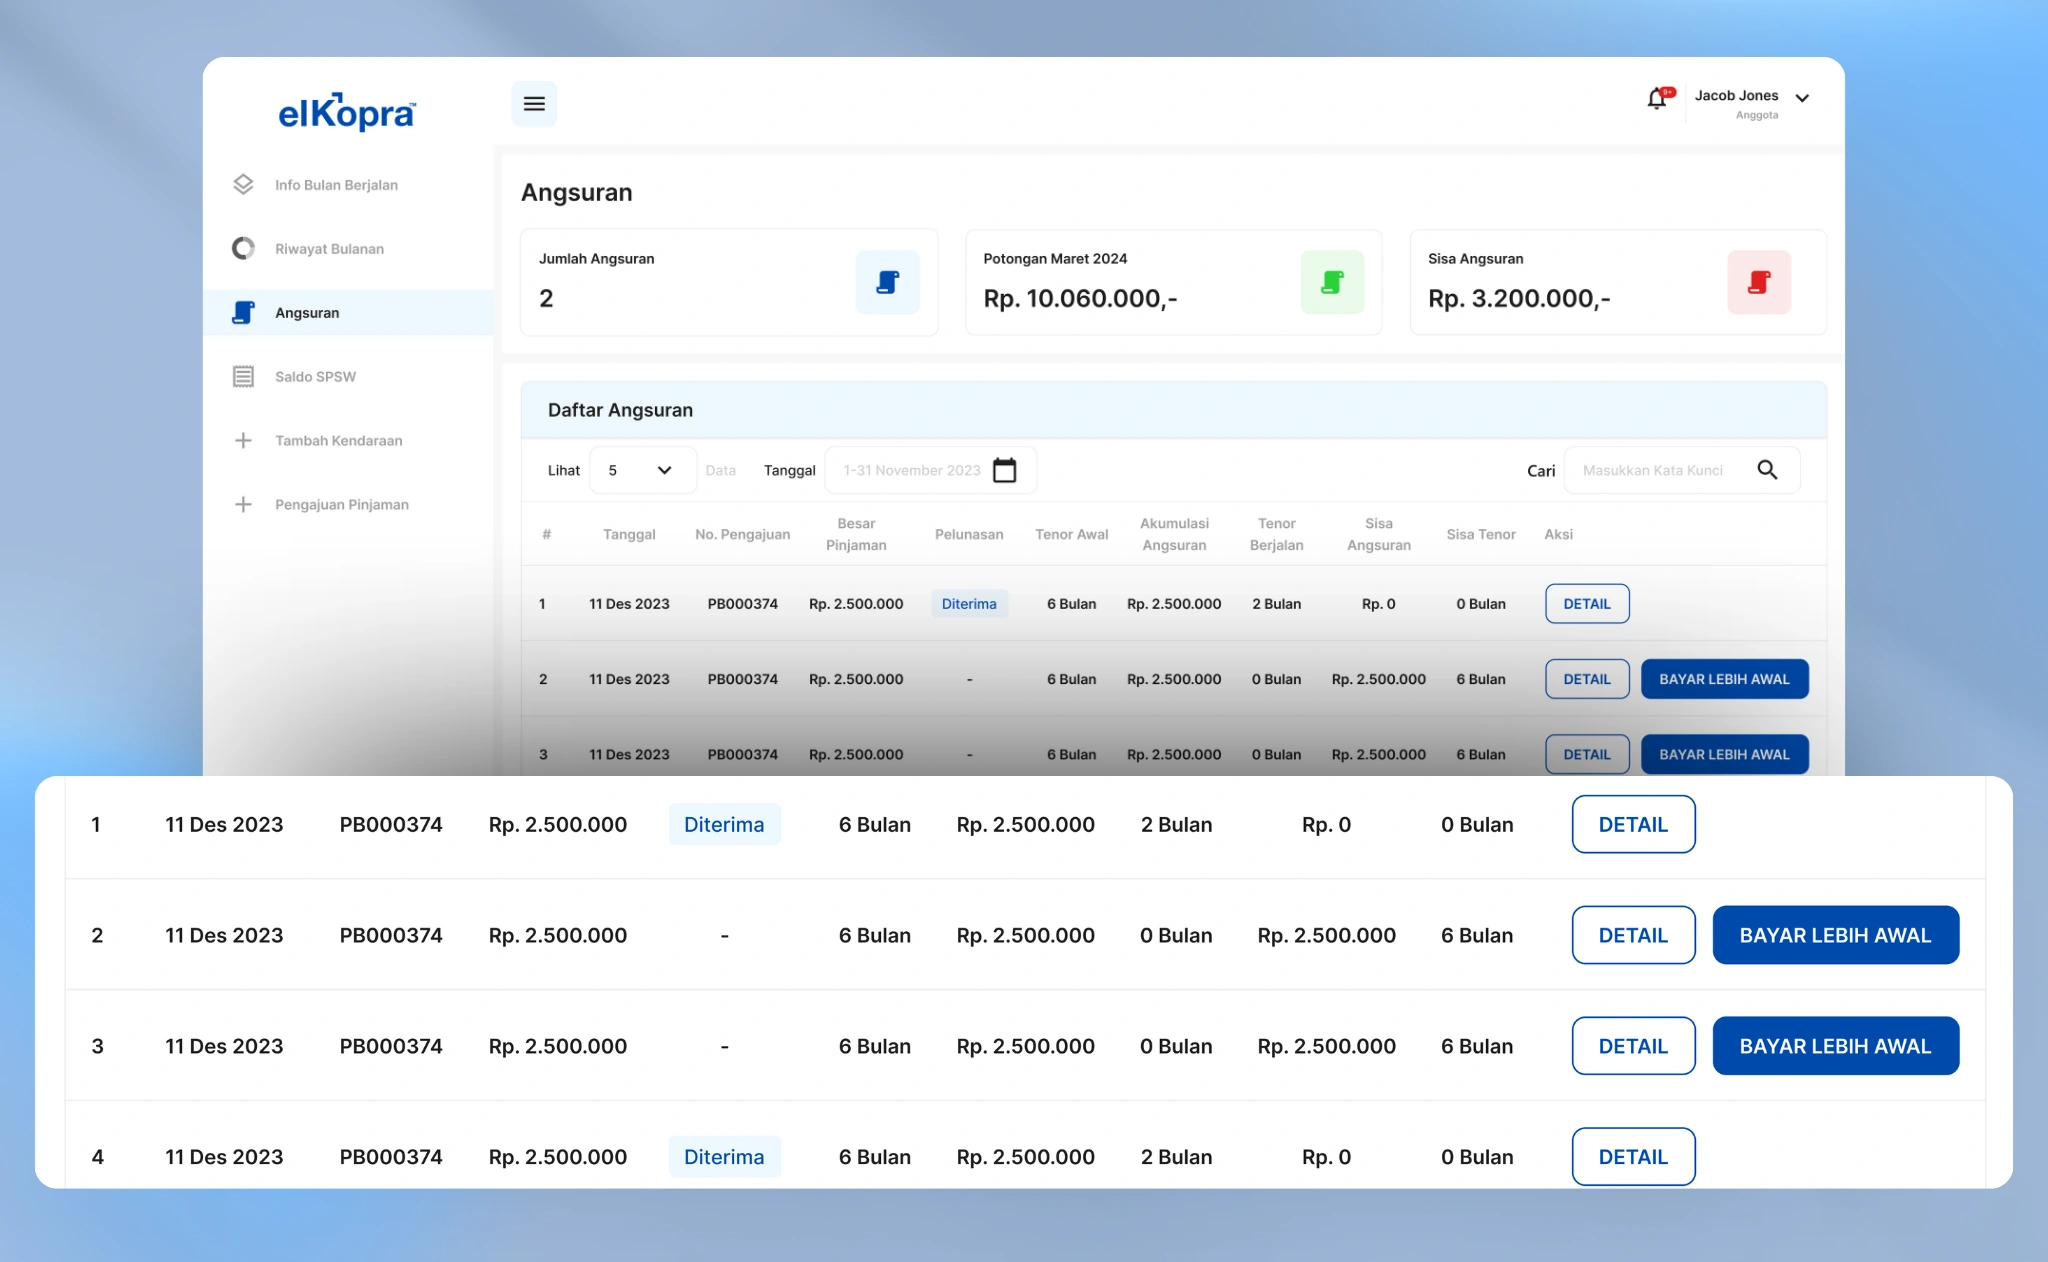
Task: Click DETAIL for row 3 in the dashboard table
Action: (x=1587, y=755)
